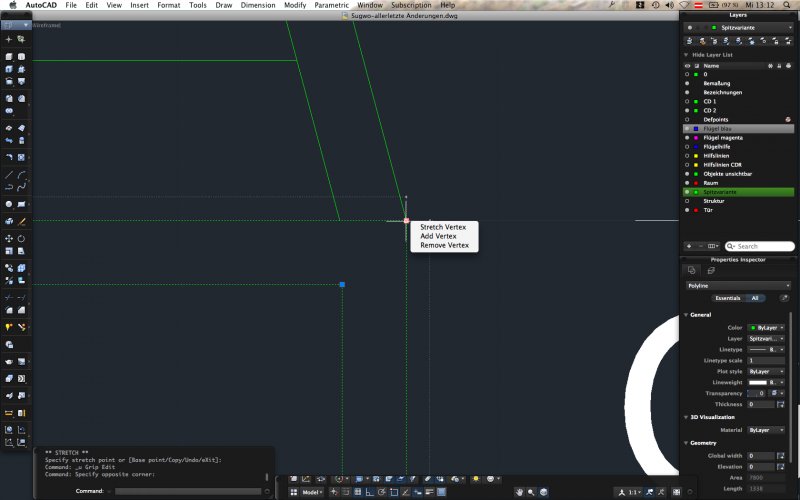800x500 pixels.
Task: Choose Add Vertex from context menu
Action: [438, 236]
